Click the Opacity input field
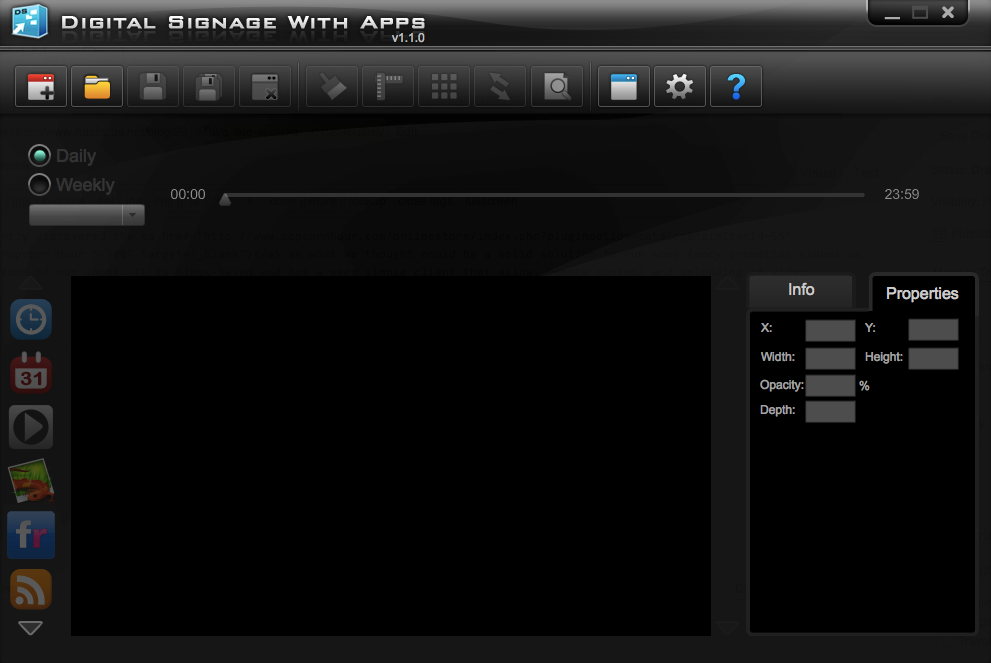Screen dimensions: 991x663 830,386
